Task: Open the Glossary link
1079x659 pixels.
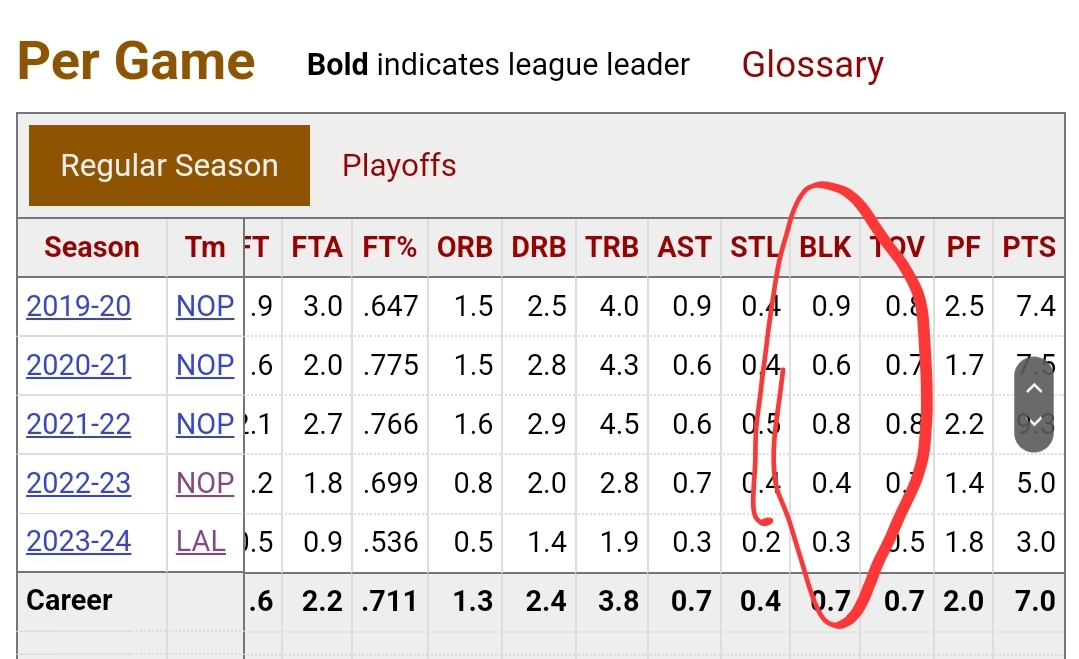Action: pos(813,65)
